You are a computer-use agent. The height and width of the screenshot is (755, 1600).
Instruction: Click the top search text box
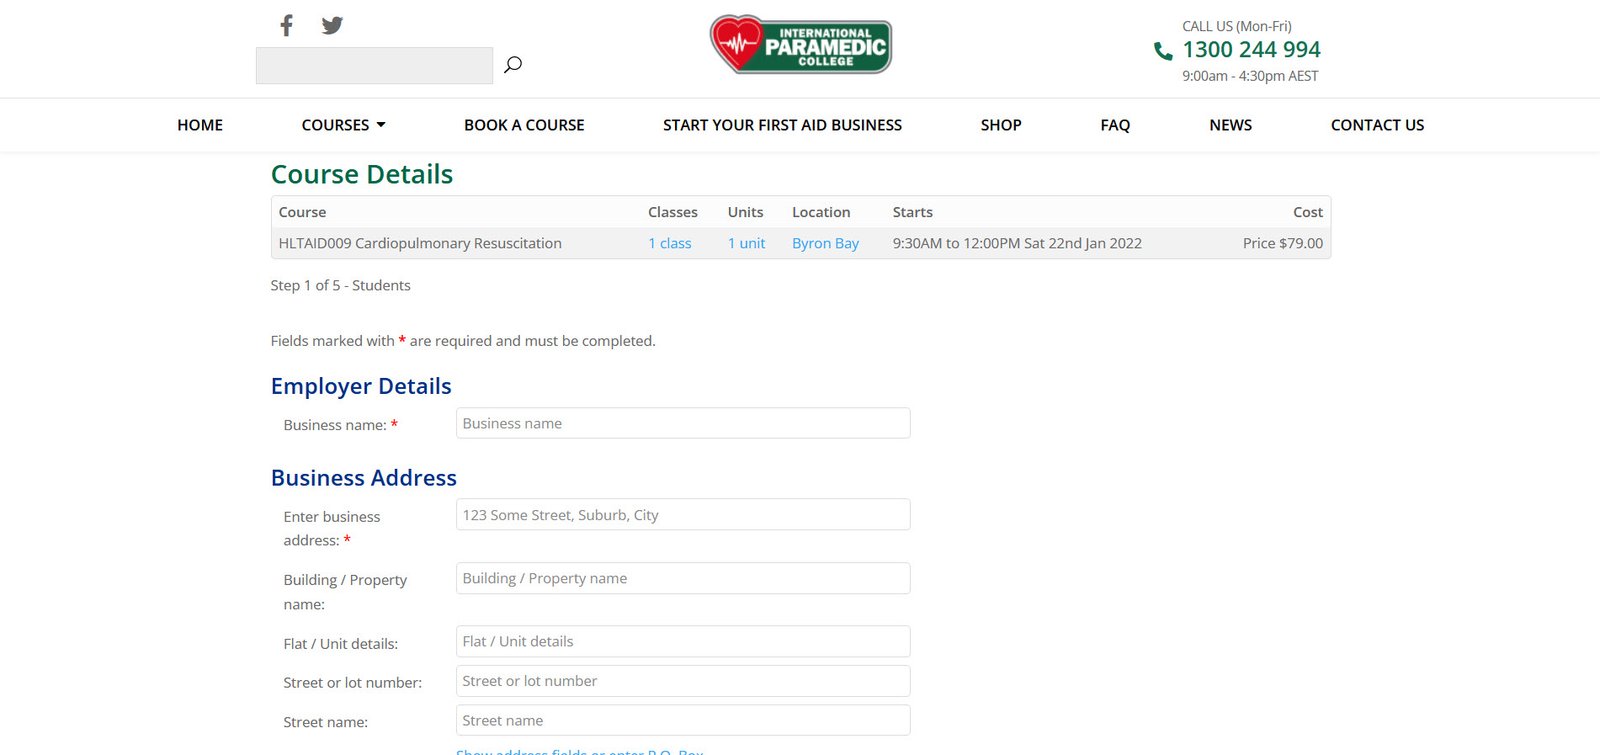pos(374,66)
